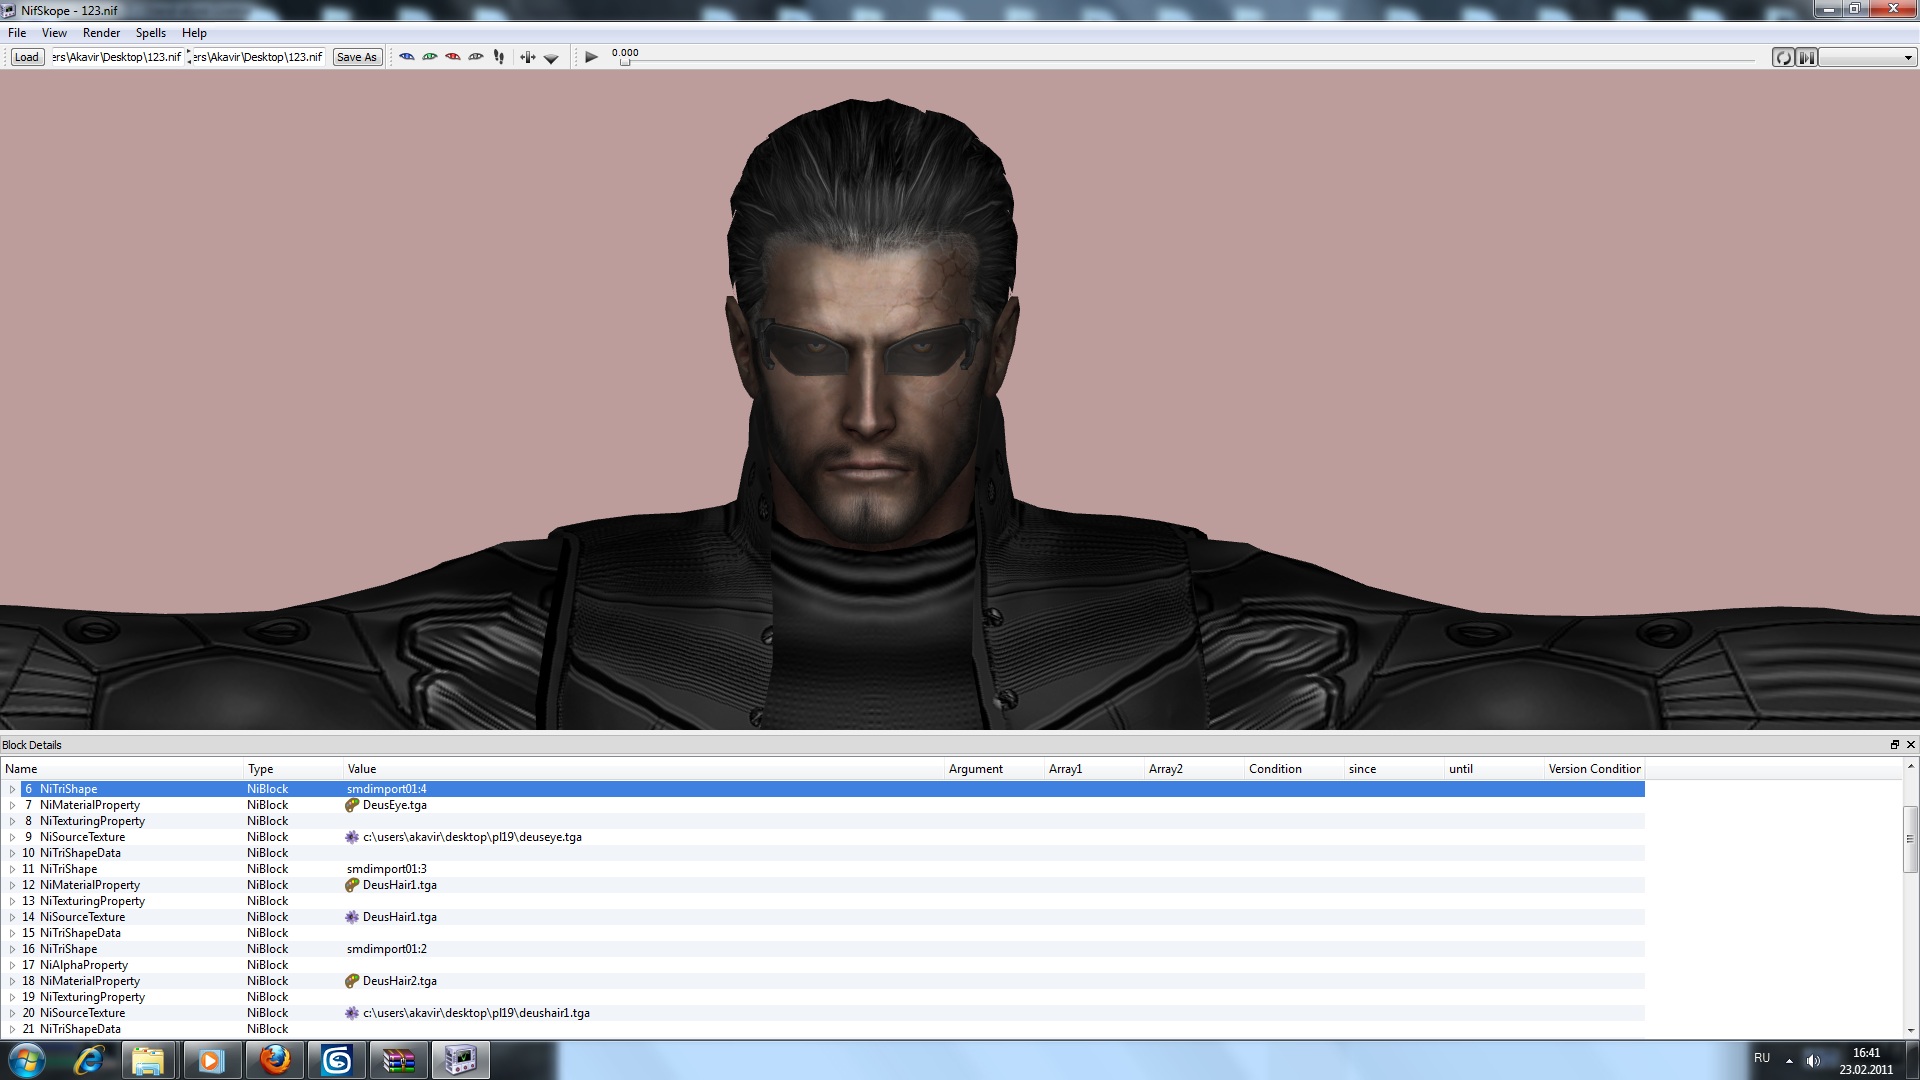This screenshot has height=1080, width=1920.
Task: Click the smdimport01:3 value
Action: [x=387, y=869]
